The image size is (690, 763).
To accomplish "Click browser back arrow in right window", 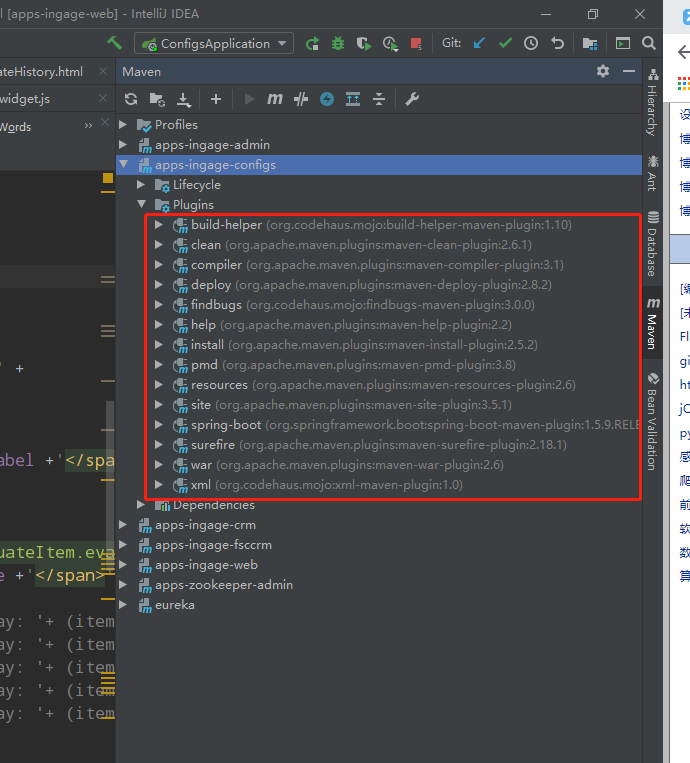I will point(684,52).
